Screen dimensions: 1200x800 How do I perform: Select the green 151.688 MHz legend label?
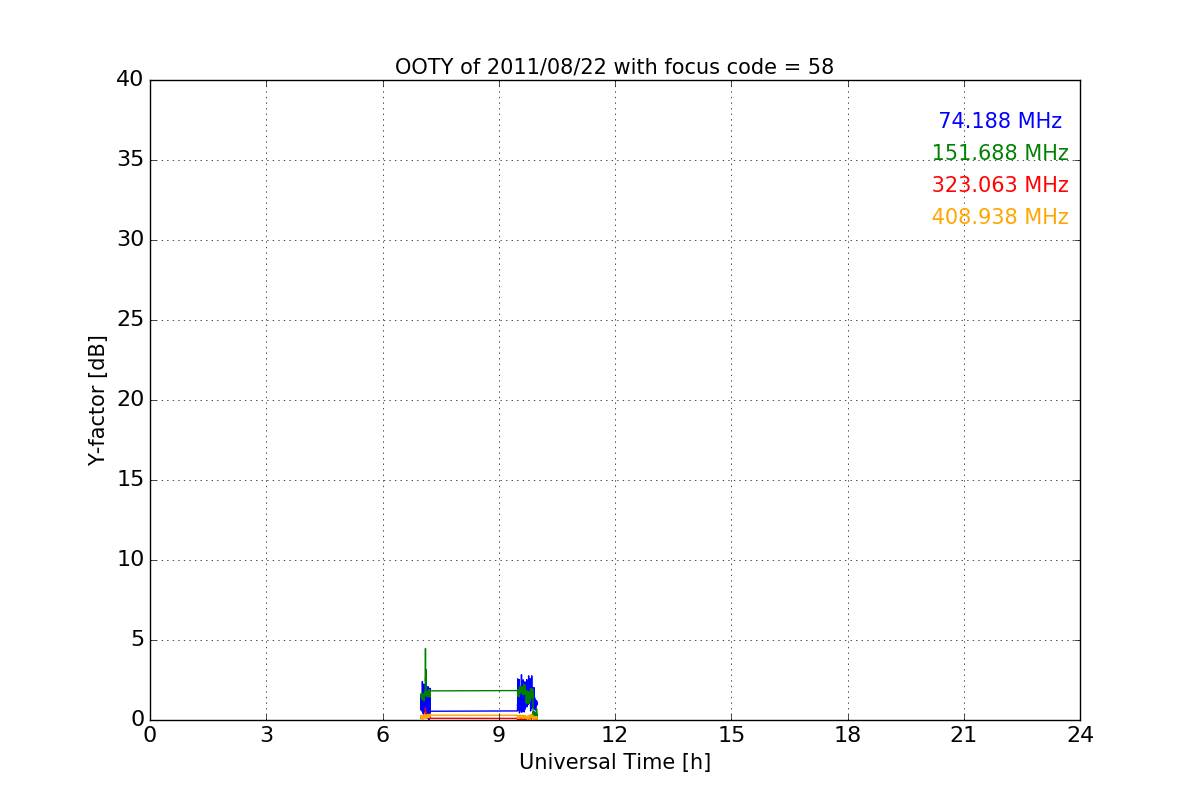point(1000,153)
